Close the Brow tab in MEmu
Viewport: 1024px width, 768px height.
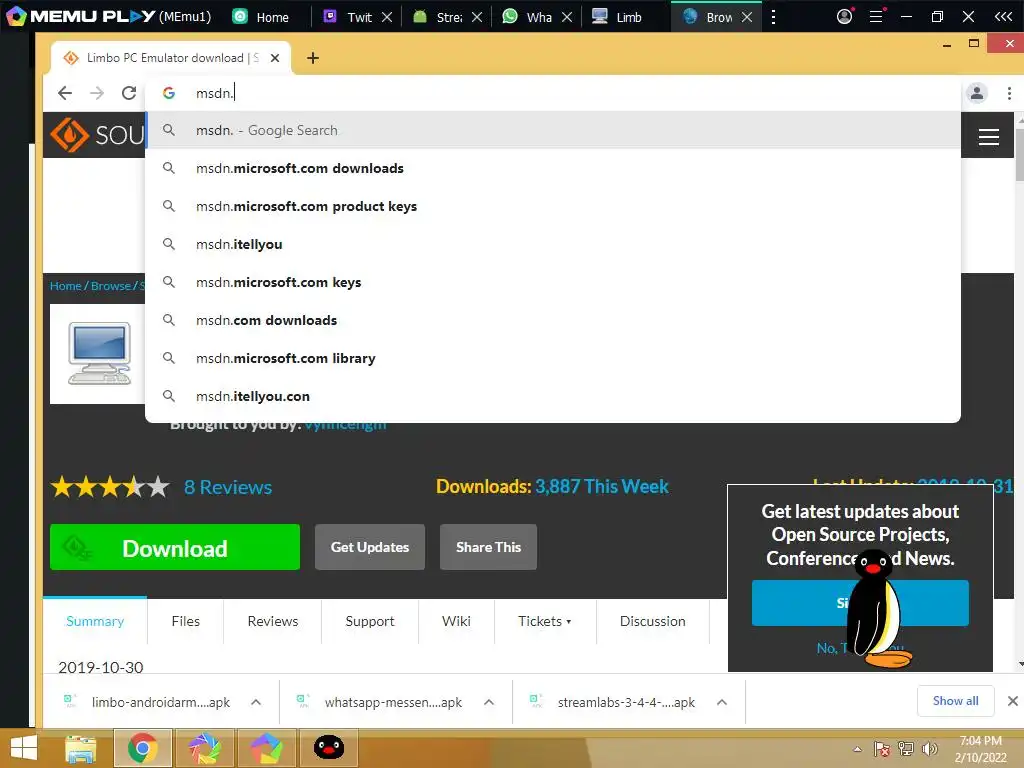[747, 17]
